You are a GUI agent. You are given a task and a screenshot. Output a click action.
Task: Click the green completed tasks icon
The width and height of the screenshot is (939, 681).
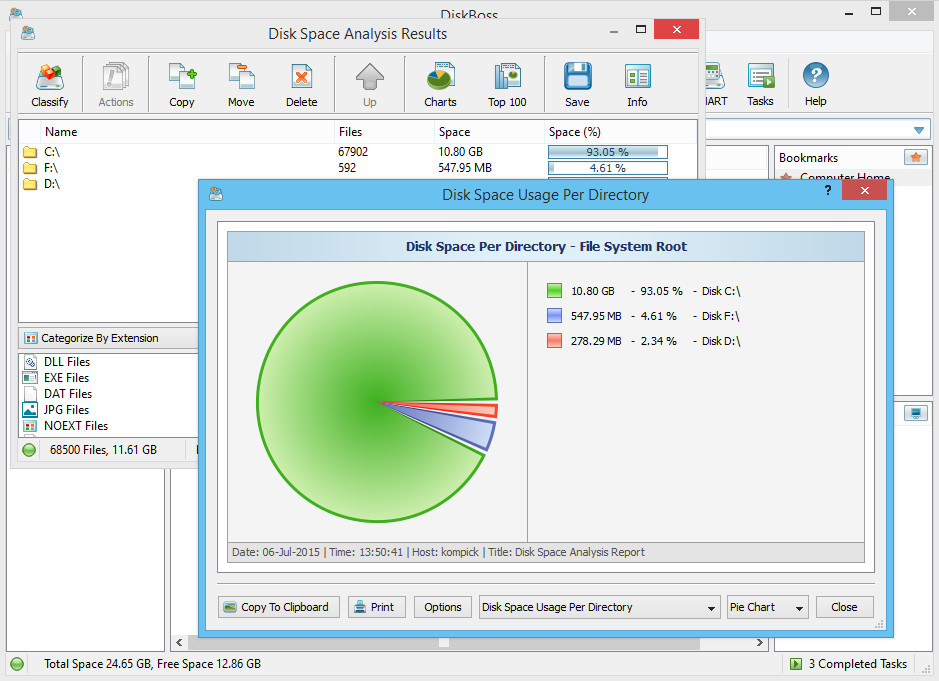(x=796, y=664)
